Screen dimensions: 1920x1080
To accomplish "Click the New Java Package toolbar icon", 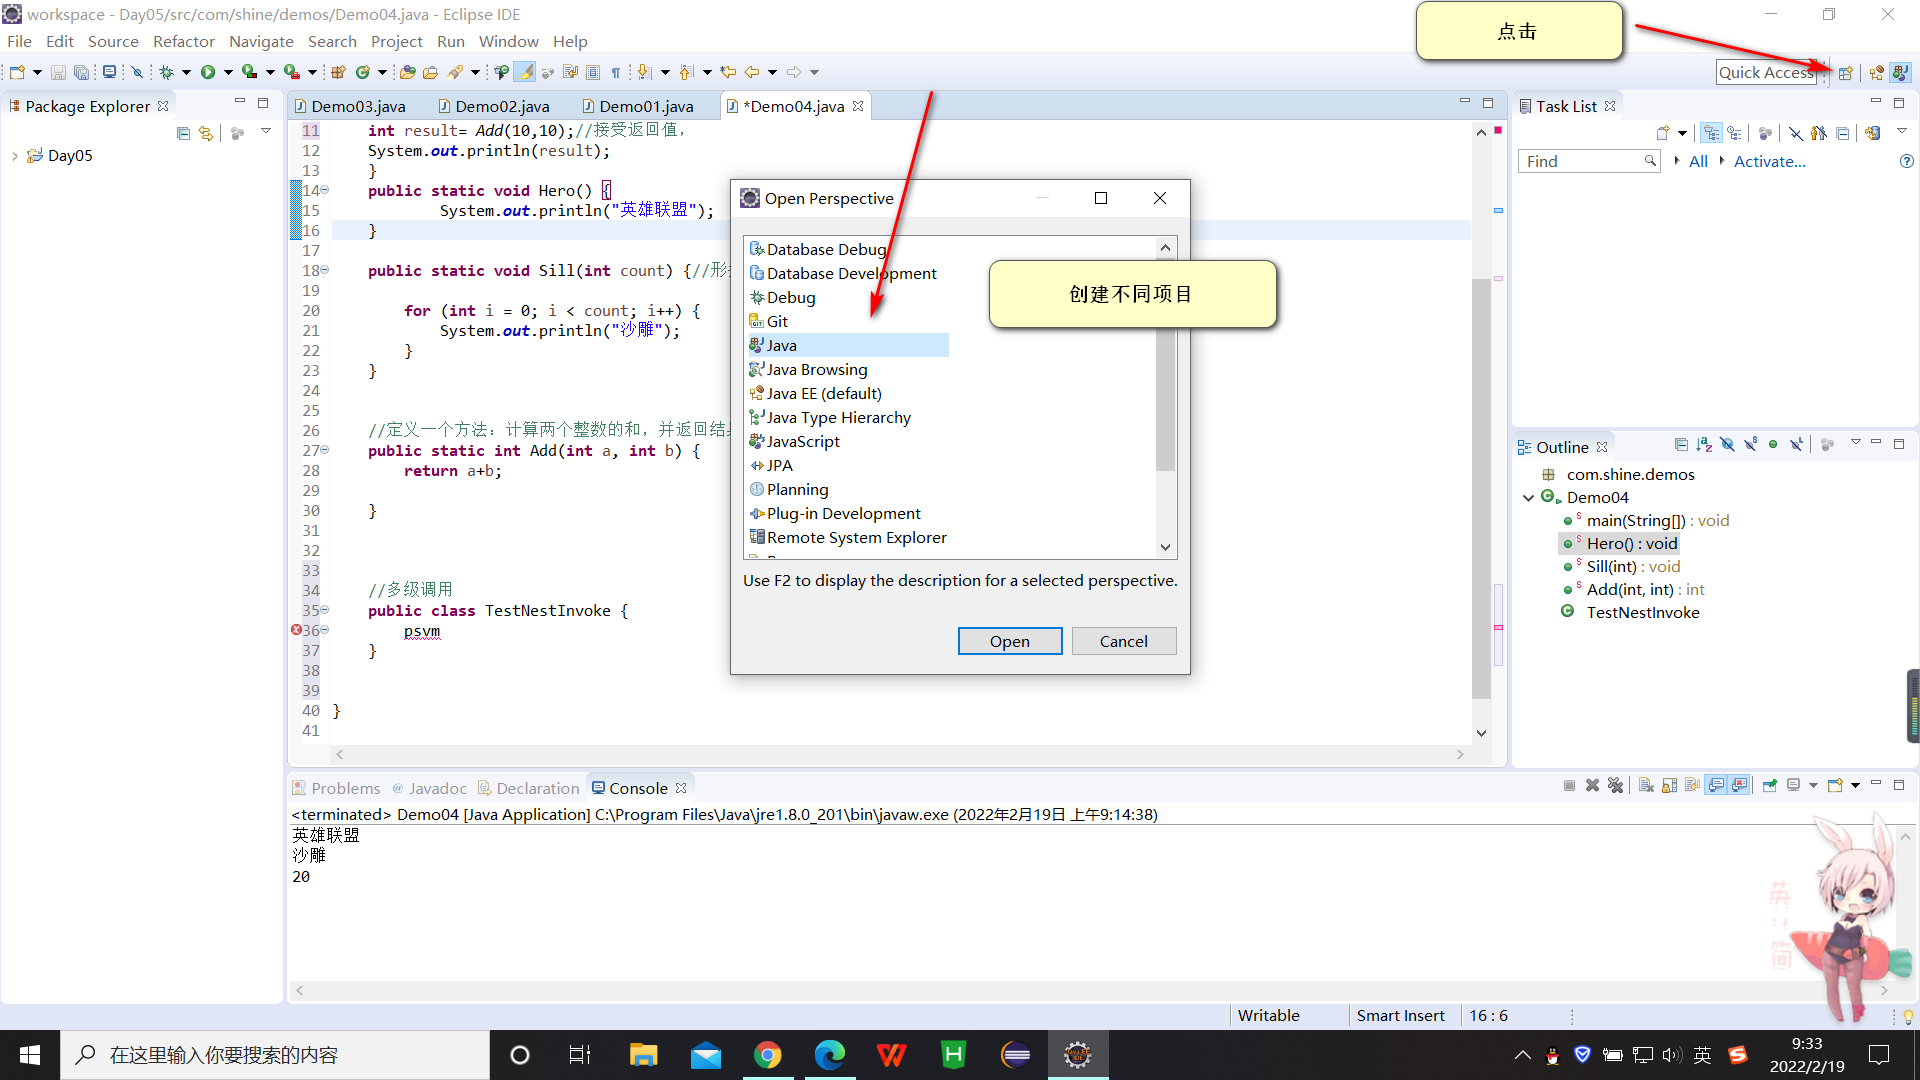I will [x=338, y=72].
